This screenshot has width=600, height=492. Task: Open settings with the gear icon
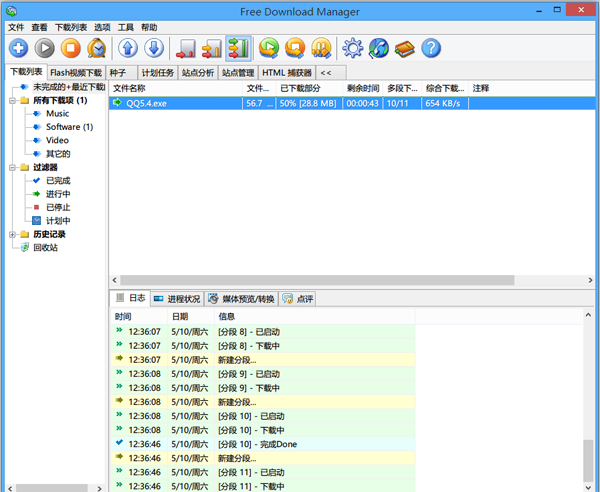pyautogui.click(x=352, y=47)
